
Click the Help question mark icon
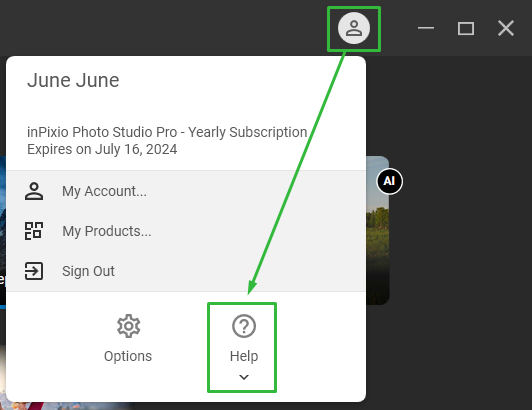point(244,326)
